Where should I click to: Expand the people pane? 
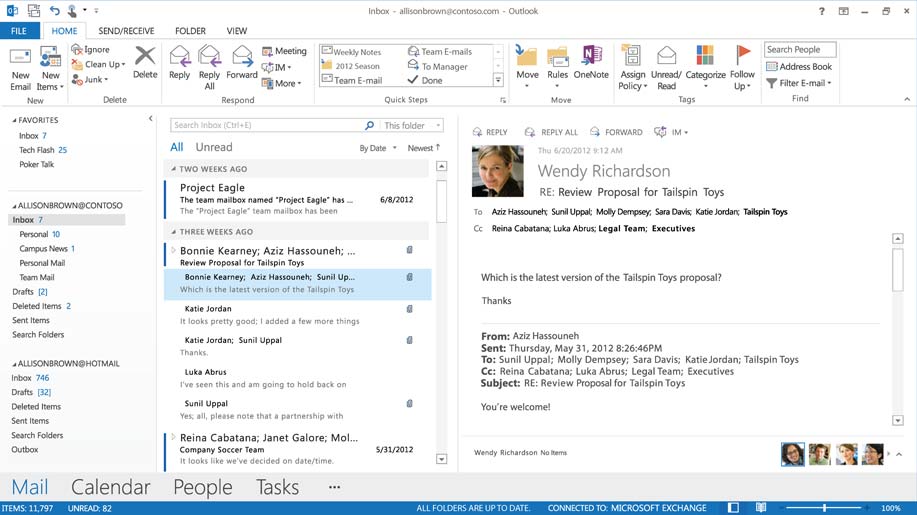(899, 454)
